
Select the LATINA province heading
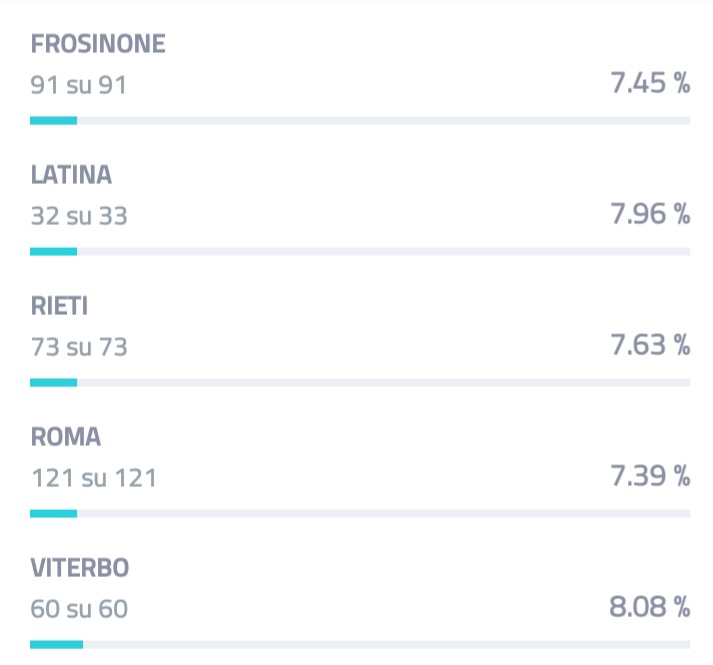tap(71, 175)
